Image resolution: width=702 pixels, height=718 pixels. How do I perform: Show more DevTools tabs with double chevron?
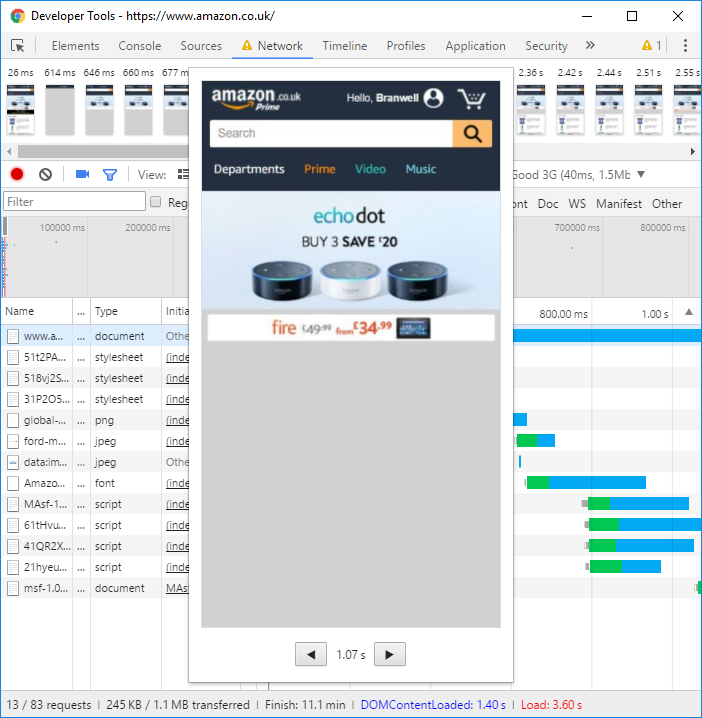pos(590,45)
